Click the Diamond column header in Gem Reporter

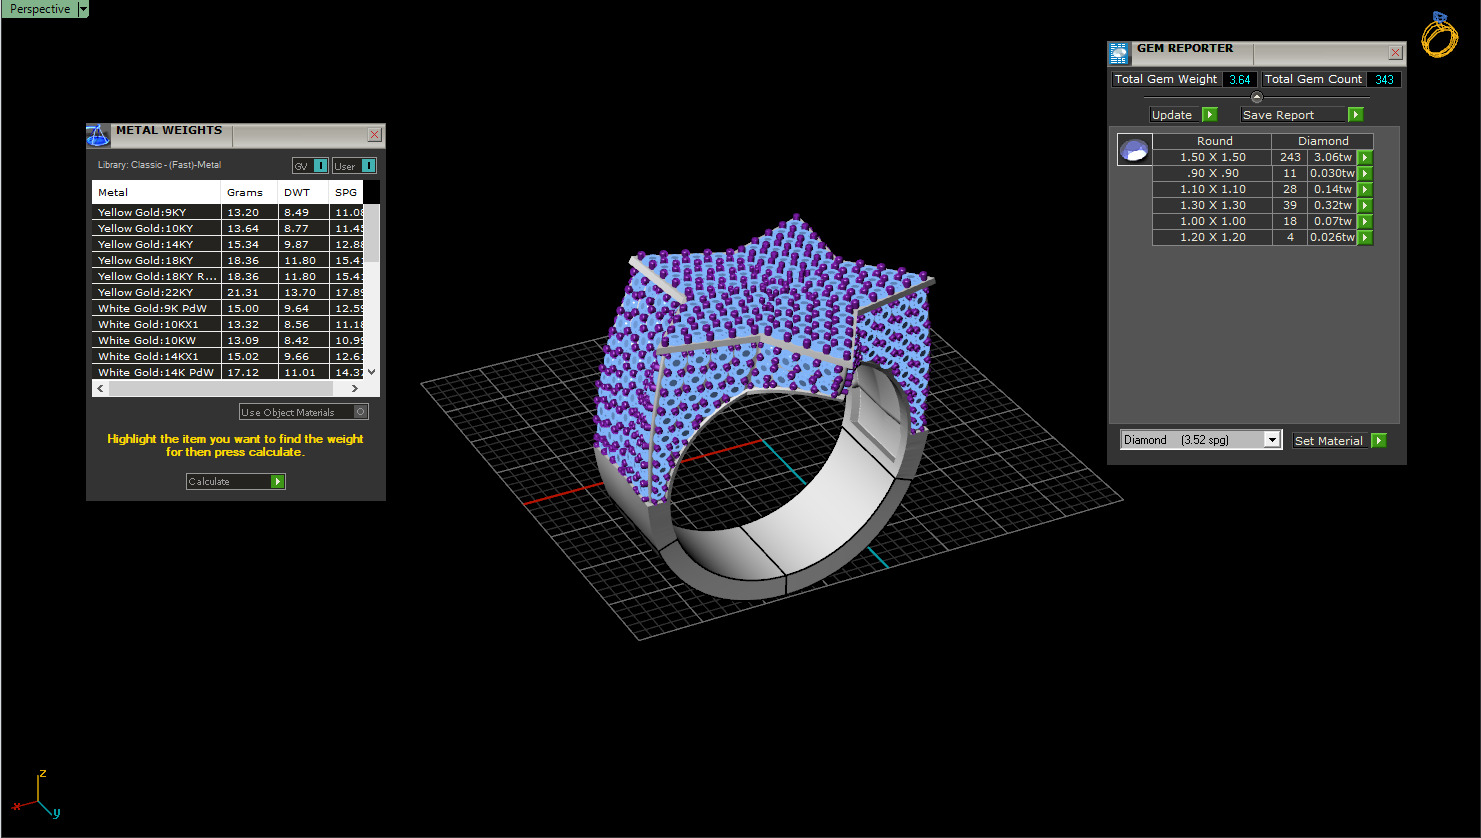(x=1323, y=141)
